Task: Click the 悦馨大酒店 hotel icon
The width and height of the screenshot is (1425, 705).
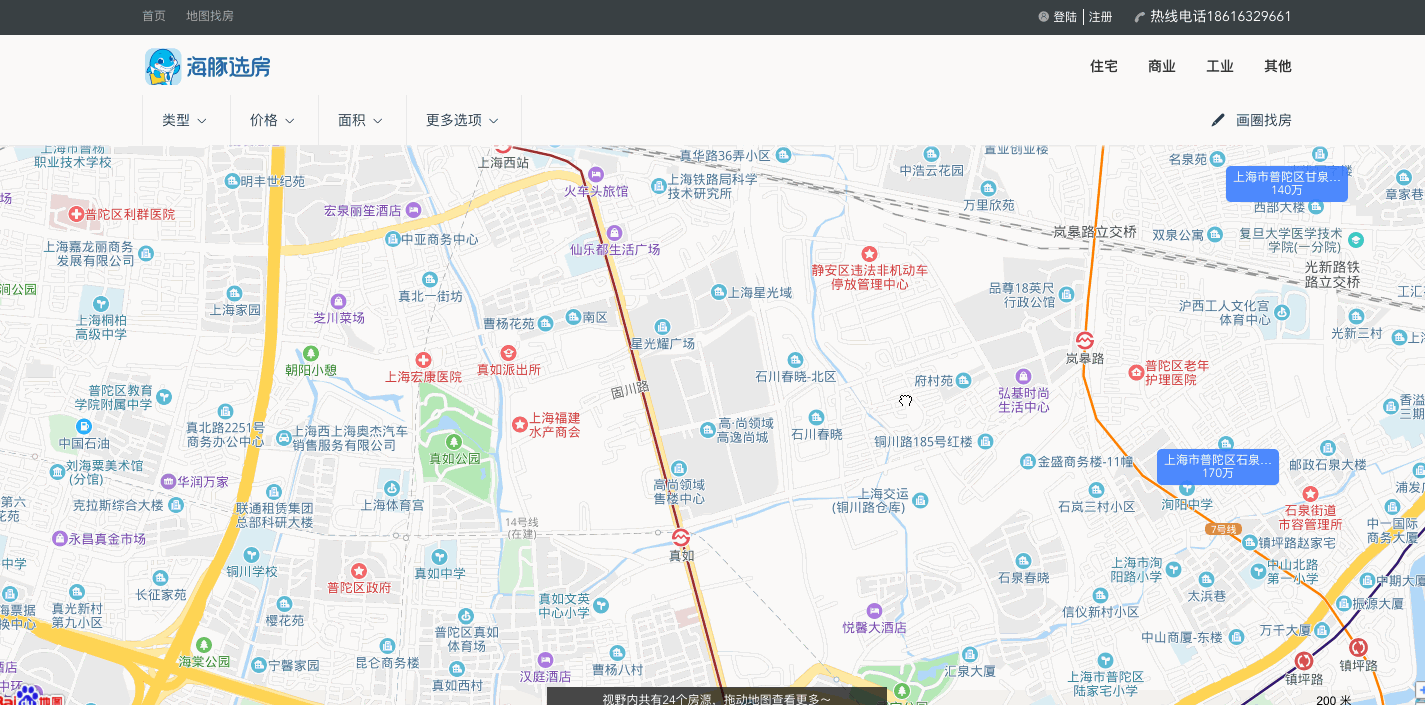Action: pos(874,610)
